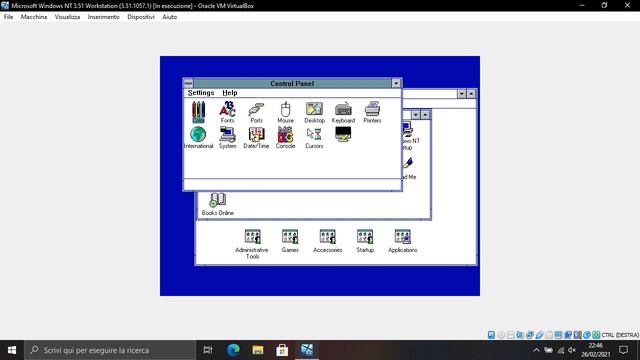
Task: Open the unlabeled black monitor applet icon
Action: [x=343, y=134]
